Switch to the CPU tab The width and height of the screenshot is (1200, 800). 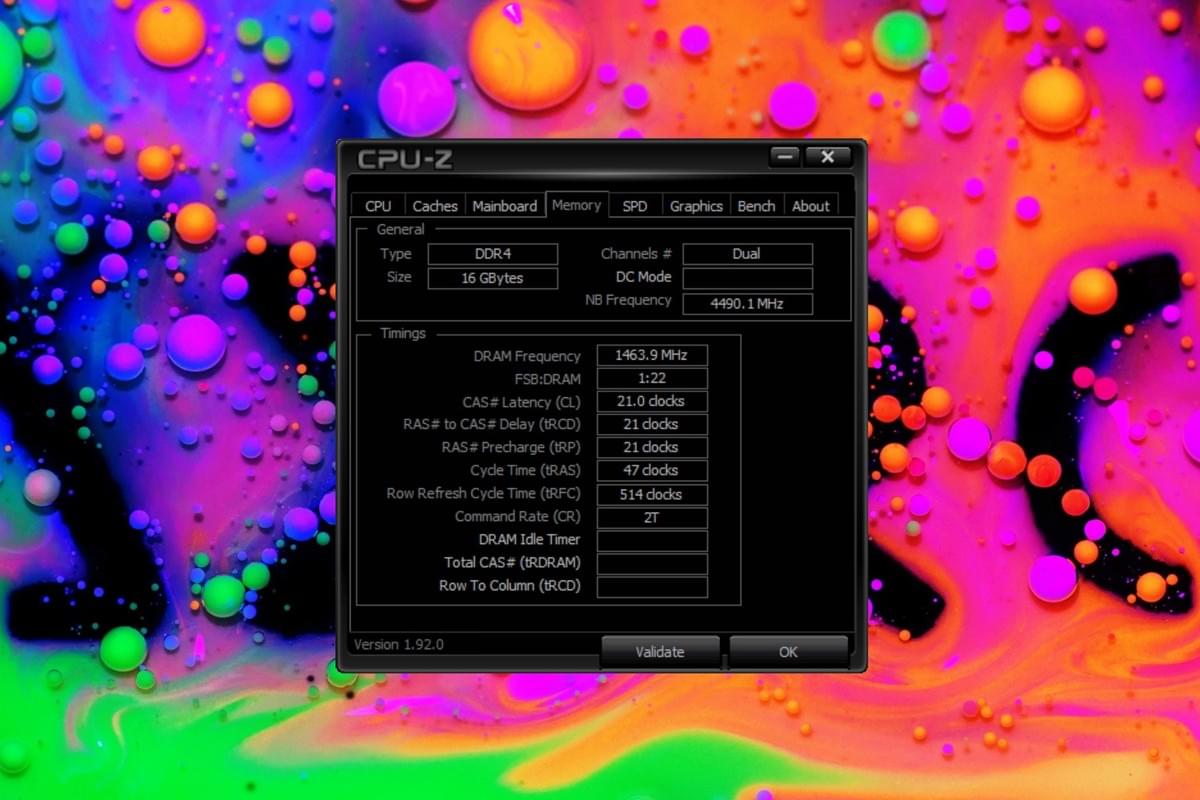click(378, 206)
